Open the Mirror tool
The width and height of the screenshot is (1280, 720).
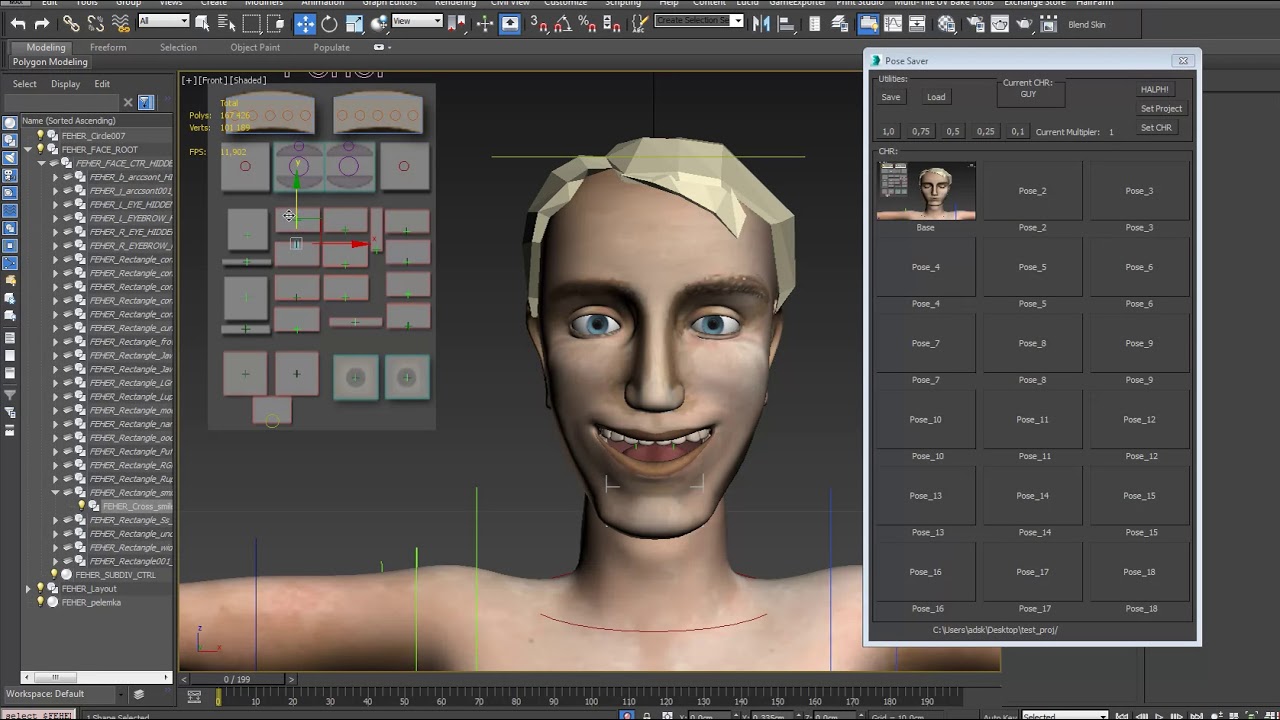tap(763, 24)
